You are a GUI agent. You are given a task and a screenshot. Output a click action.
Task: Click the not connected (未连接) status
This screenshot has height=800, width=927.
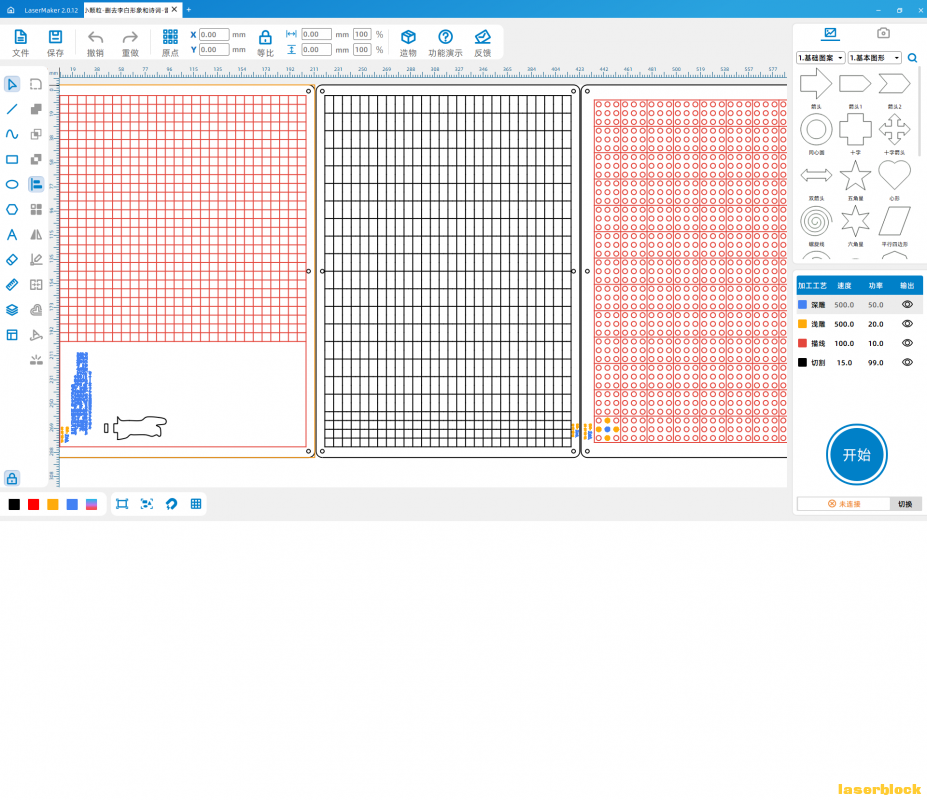[x=844, y=504]
